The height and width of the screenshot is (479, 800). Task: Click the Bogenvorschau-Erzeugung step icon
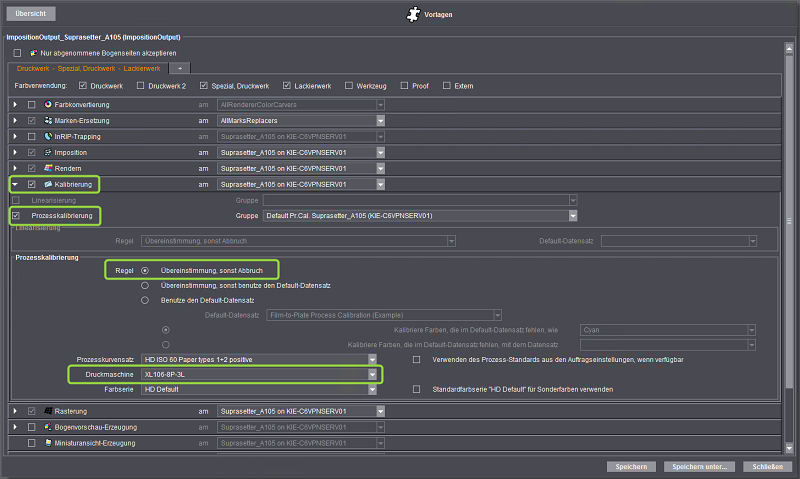[x=47, y=427]
